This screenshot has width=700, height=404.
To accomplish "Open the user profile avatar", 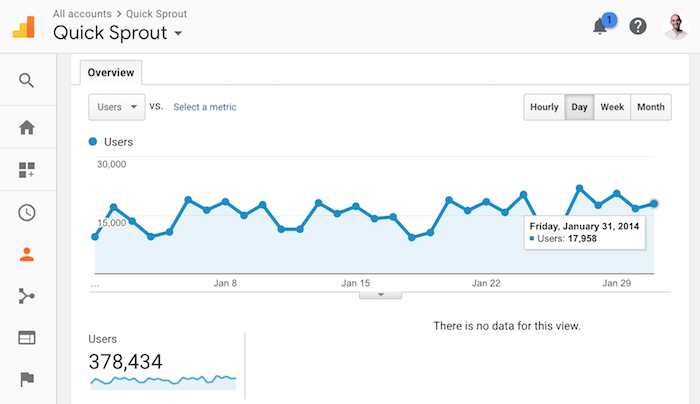I will point(676,26).
